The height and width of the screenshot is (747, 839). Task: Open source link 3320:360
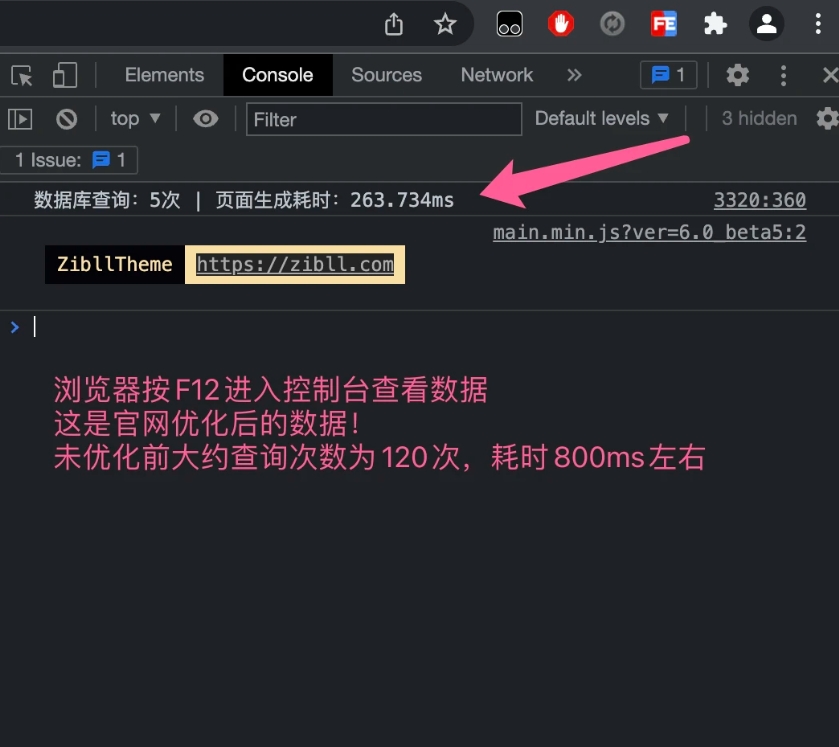pyautogui.click(x=760, y=200)
